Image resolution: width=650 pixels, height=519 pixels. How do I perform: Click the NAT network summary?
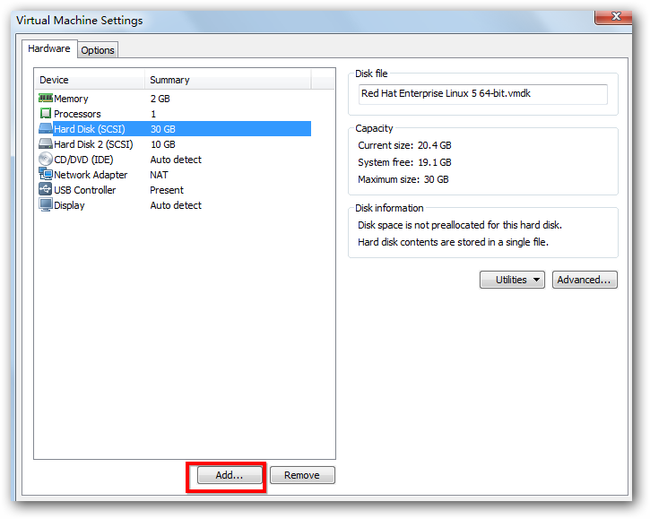click(x=159, y=175)
